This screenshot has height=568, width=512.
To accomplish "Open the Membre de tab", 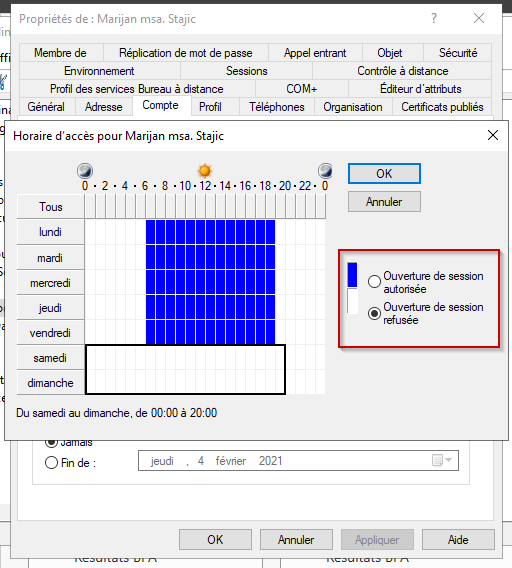I will pyautogui.click(x=61, y=53).
